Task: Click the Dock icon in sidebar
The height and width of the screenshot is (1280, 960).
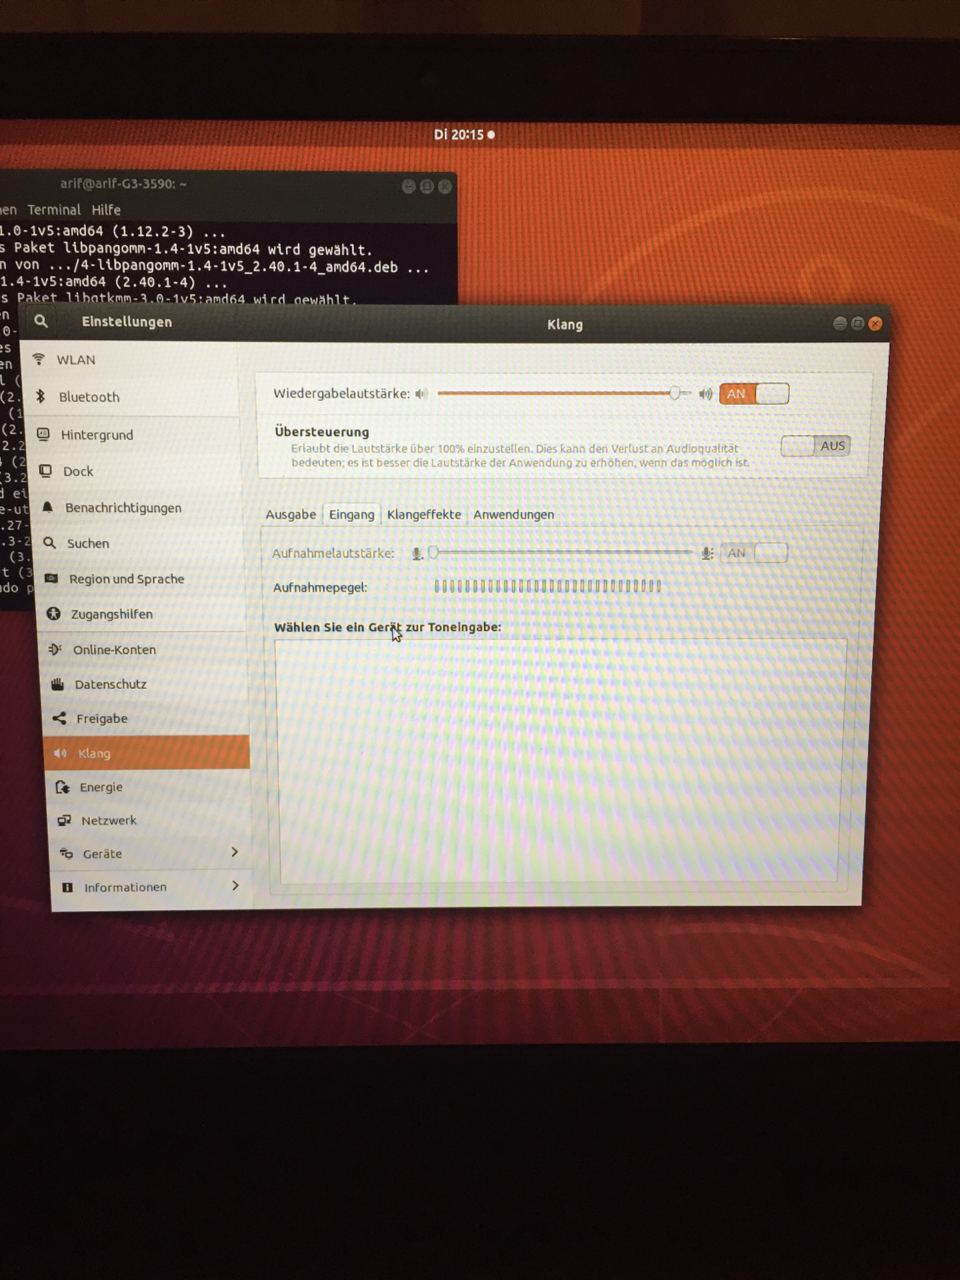Action: pyautogui.click(x=45, y=471)
